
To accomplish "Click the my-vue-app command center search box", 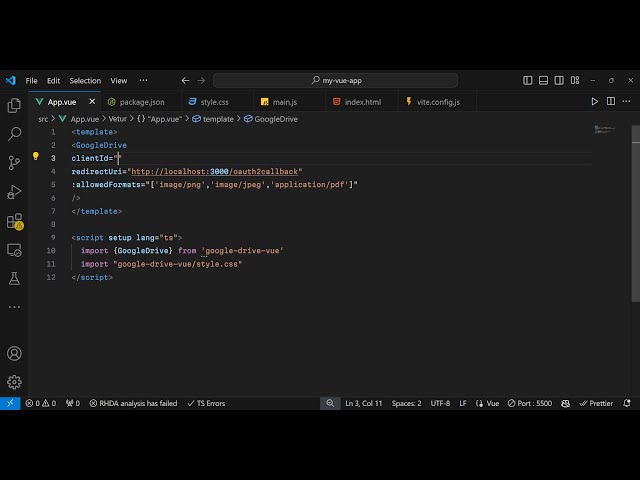I will coord(335,80).
